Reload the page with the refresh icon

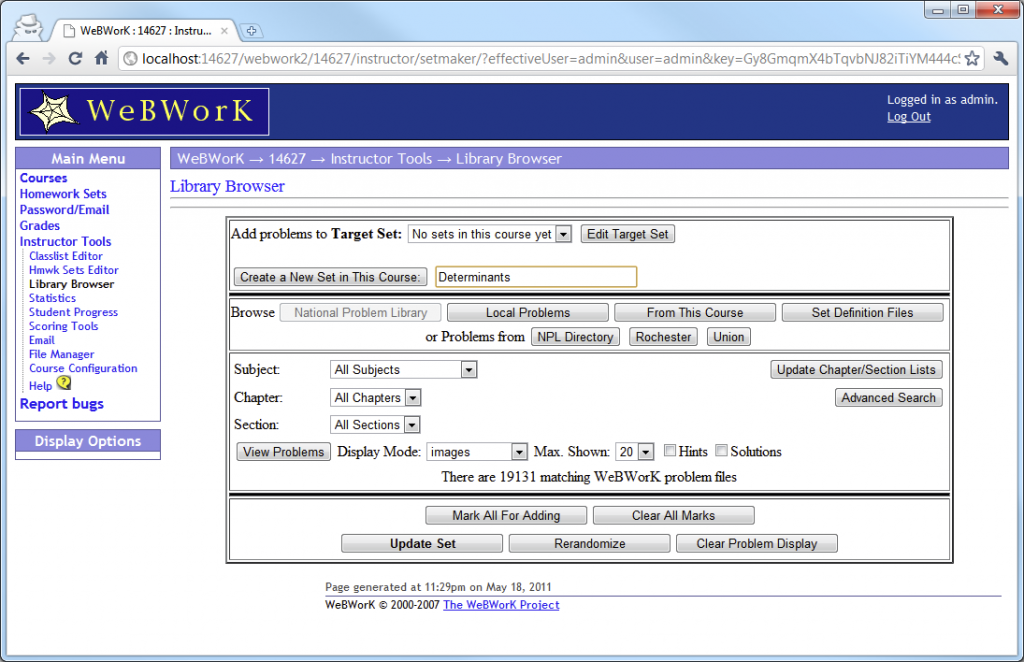pyautogui.click(x=74, y=59)
